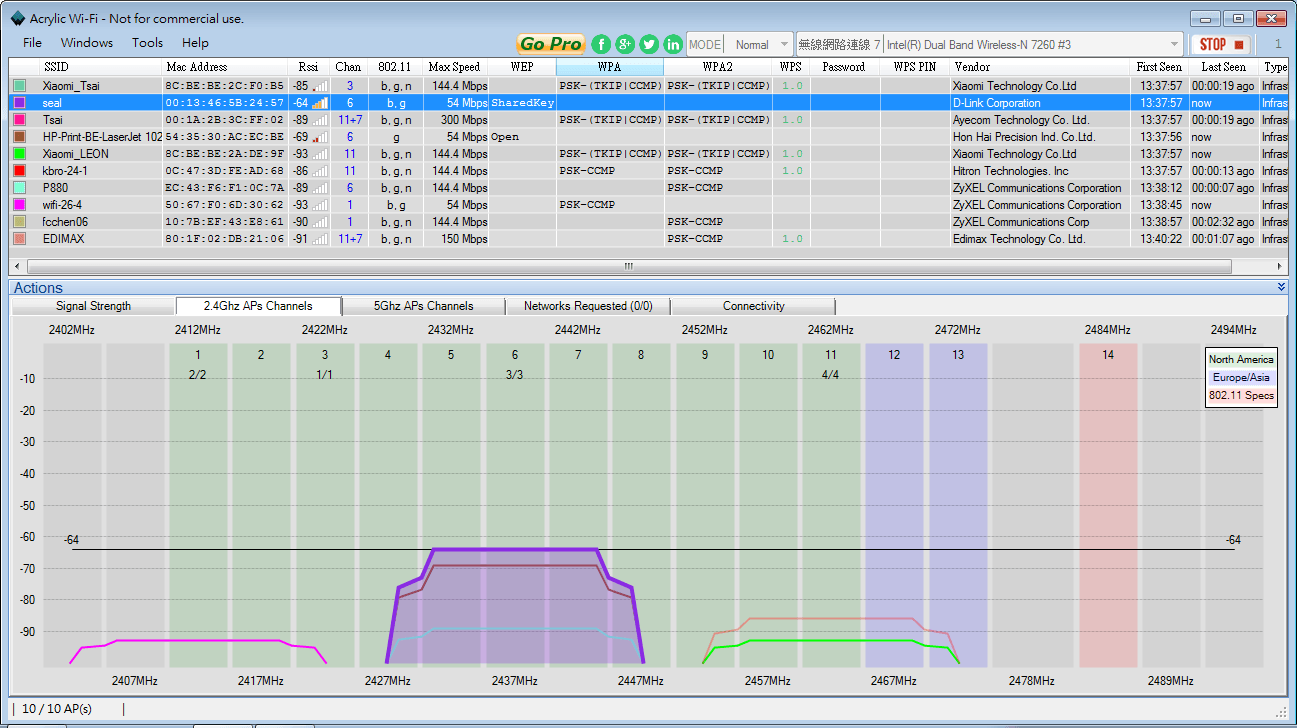The image size is (1297, 728).
Task: Open the Tools menu
Action: (147, 43)
